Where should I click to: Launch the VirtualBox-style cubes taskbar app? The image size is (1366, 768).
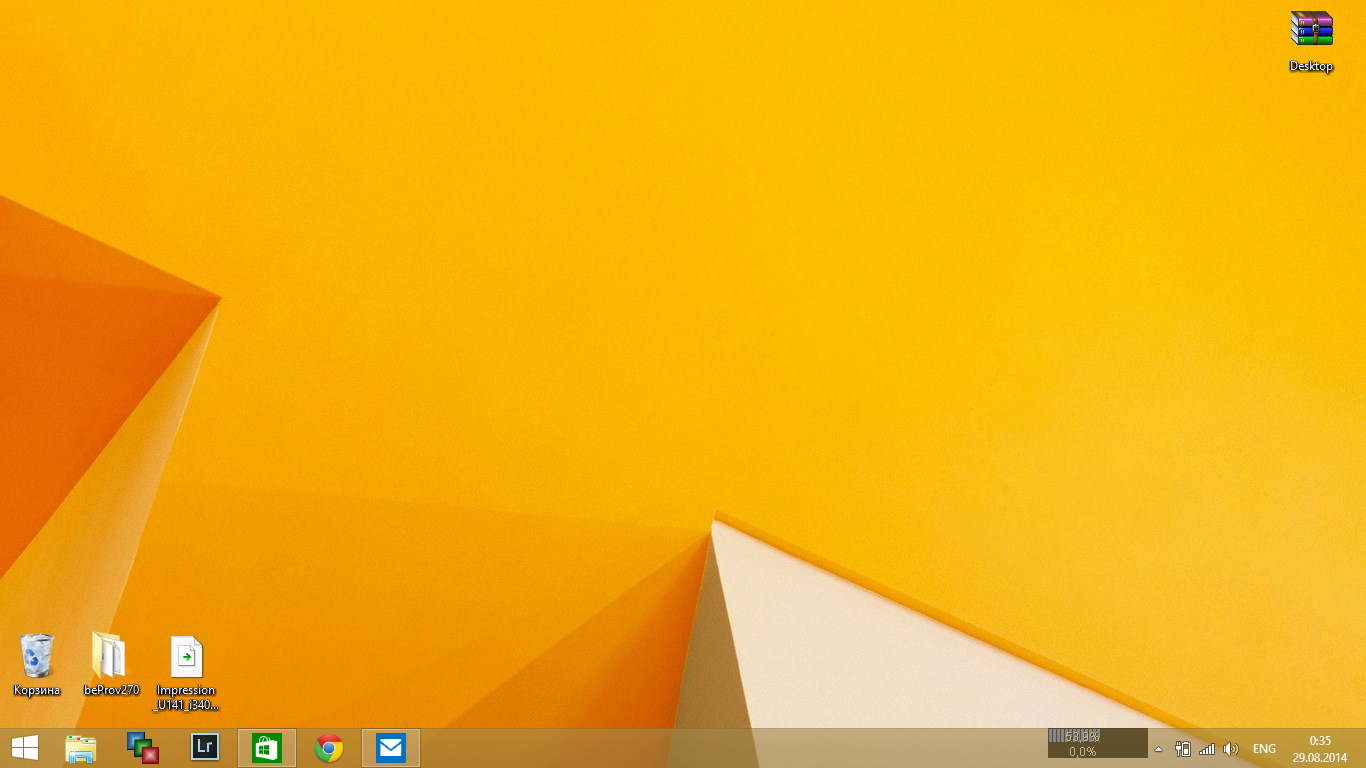pyautogui.click(x=143, y=748)
